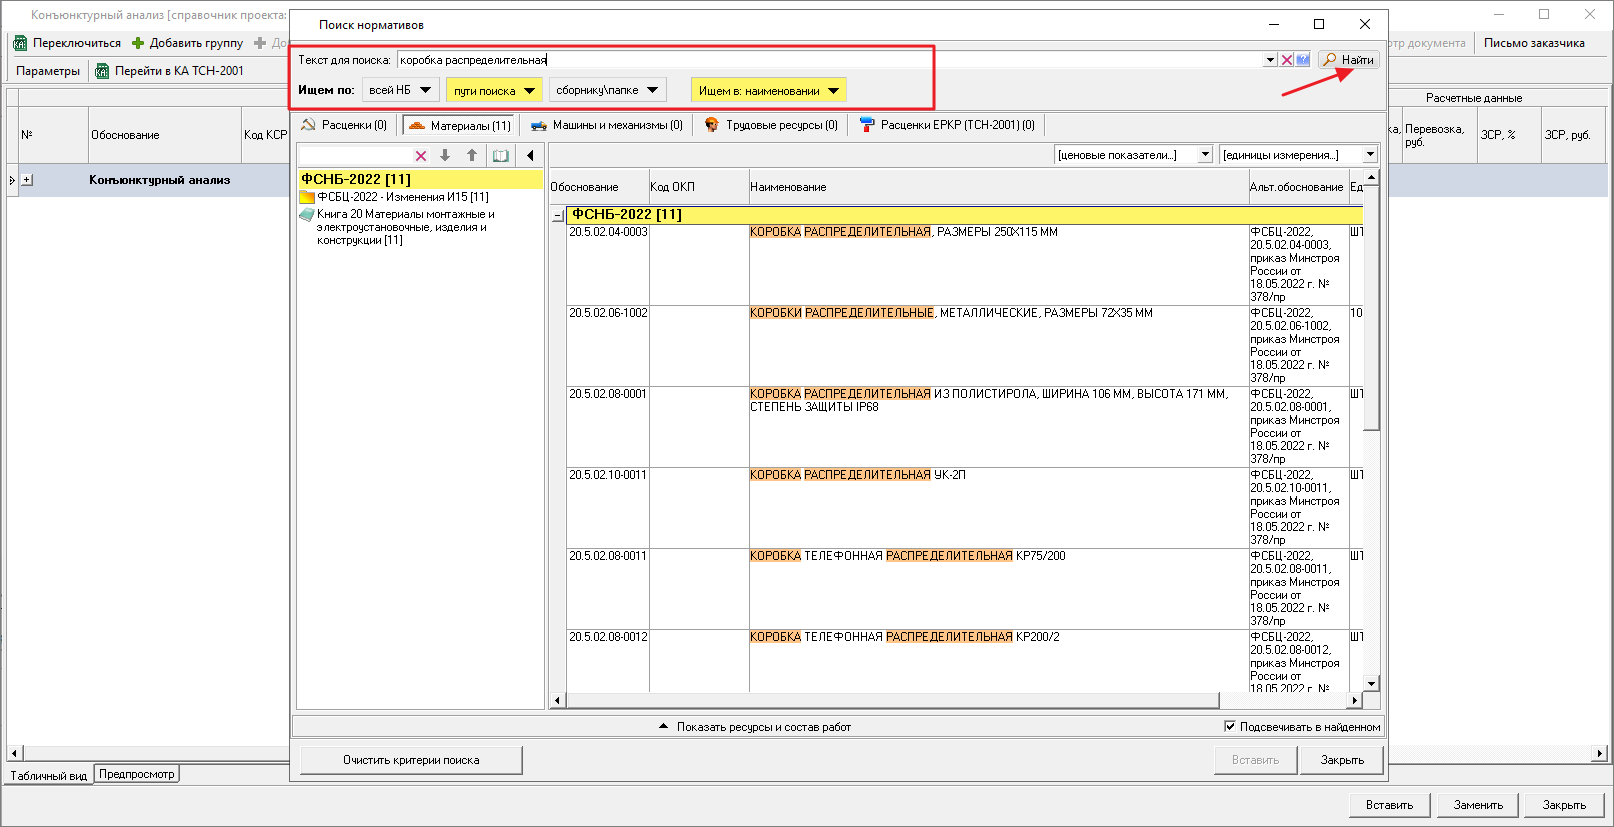The height and width of the screenshot is (827, 1614).
Task: Switch to Машины и механизмы tab
Action: point(607,125)
